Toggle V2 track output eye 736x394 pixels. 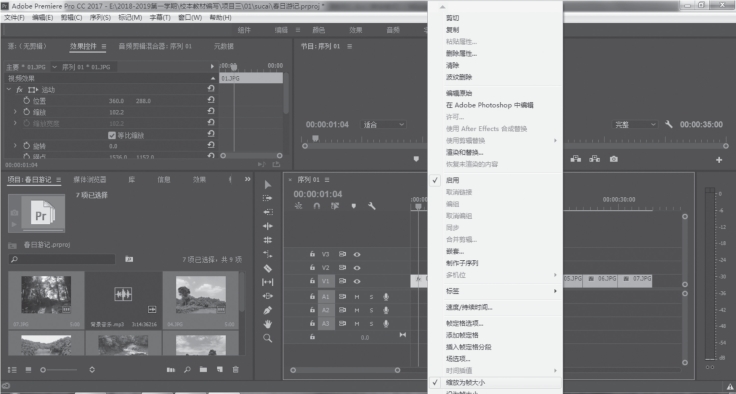click(x=357, y=268)
